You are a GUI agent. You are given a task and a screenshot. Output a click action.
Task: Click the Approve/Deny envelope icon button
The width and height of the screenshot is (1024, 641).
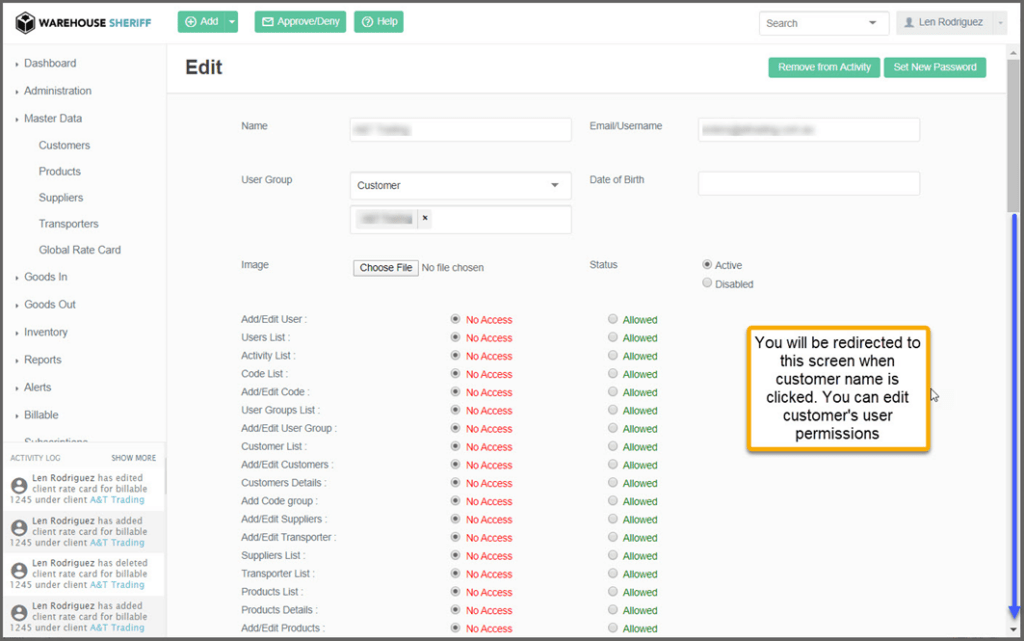click(x=300, y=22)
